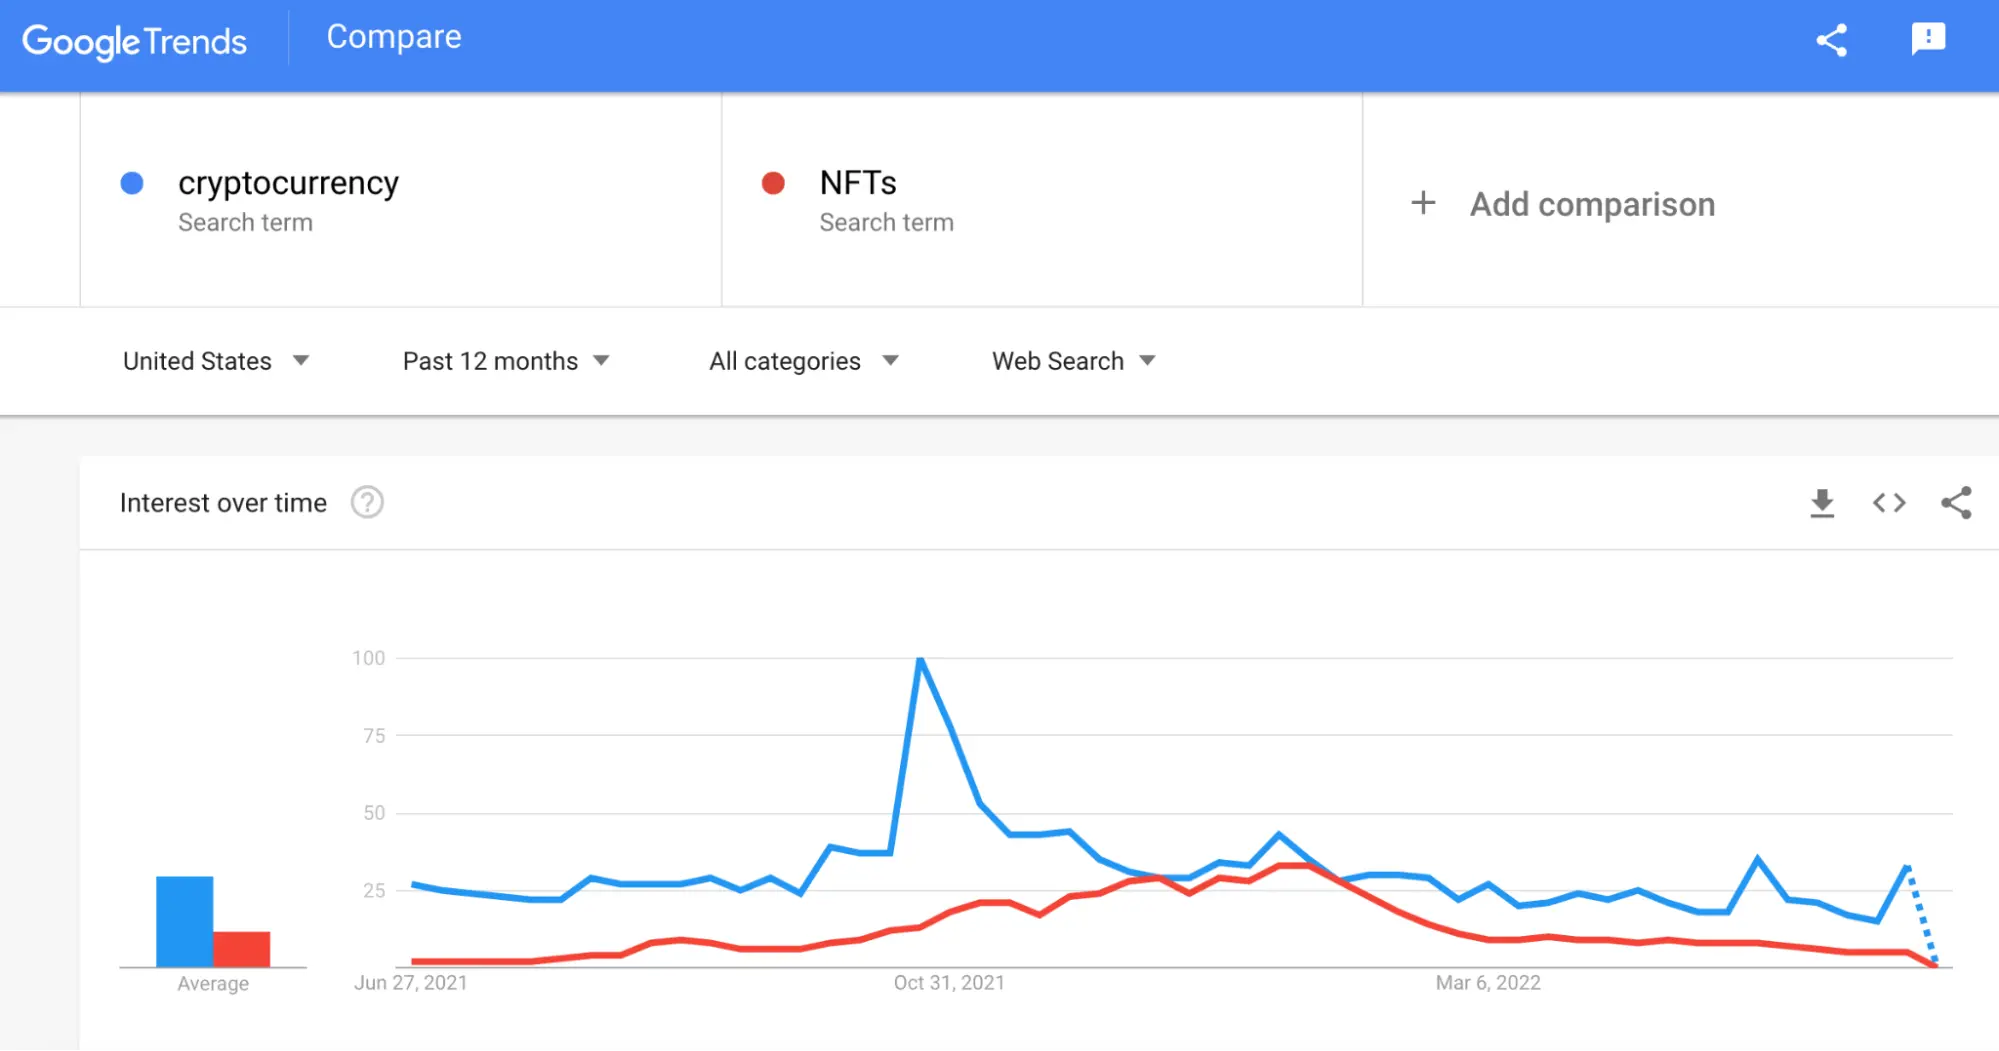Click the Google Trends logo
This screenshot has height=1051, width=1999.
coord(135,41)
